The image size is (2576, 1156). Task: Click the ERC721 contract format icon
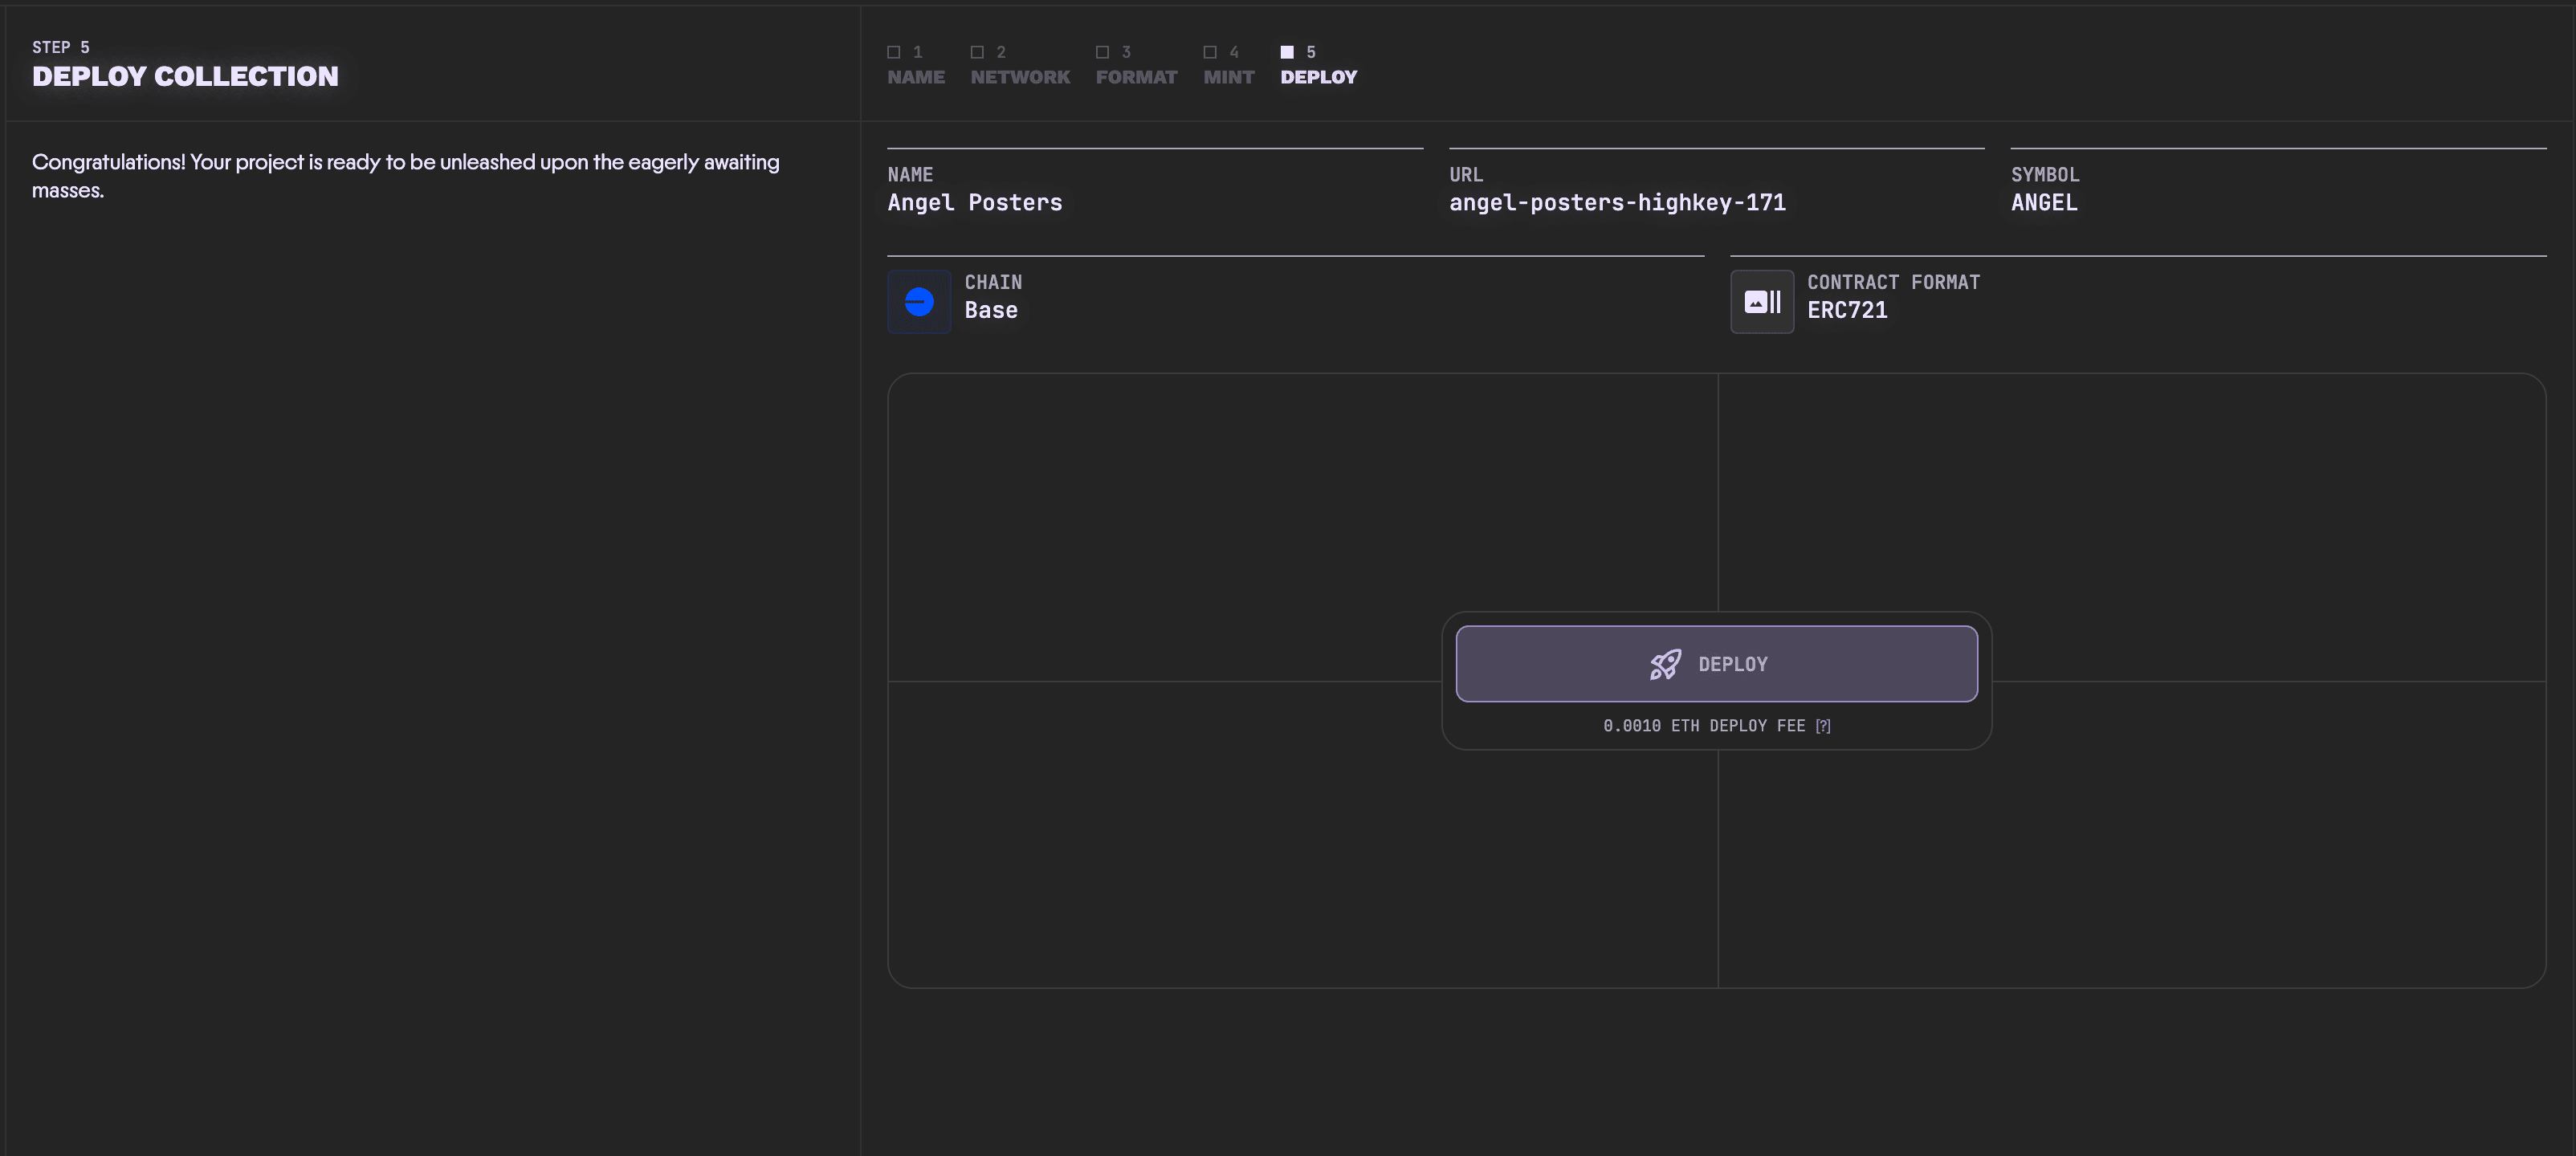coord(1761,301)
